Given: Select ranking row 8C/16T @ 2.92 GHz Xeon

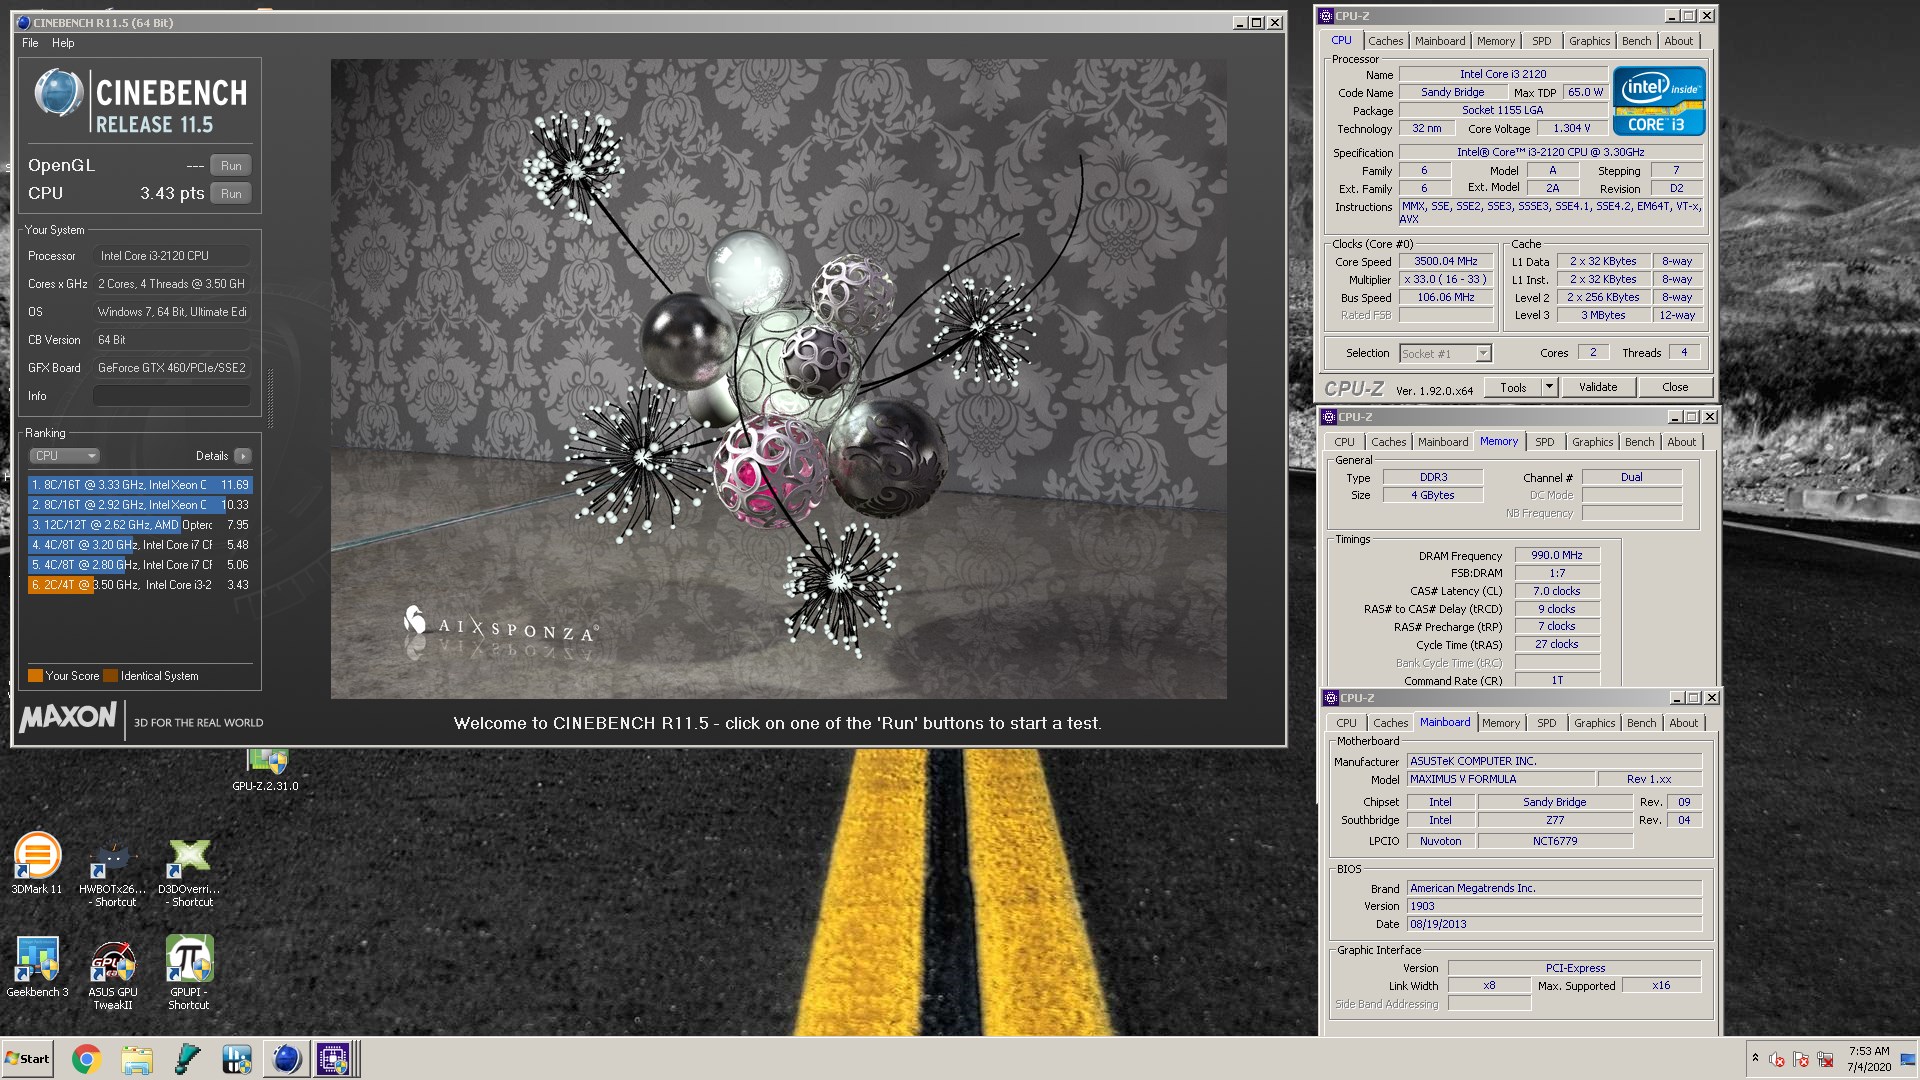Looking at the screenshot, I should coord(139,505).
